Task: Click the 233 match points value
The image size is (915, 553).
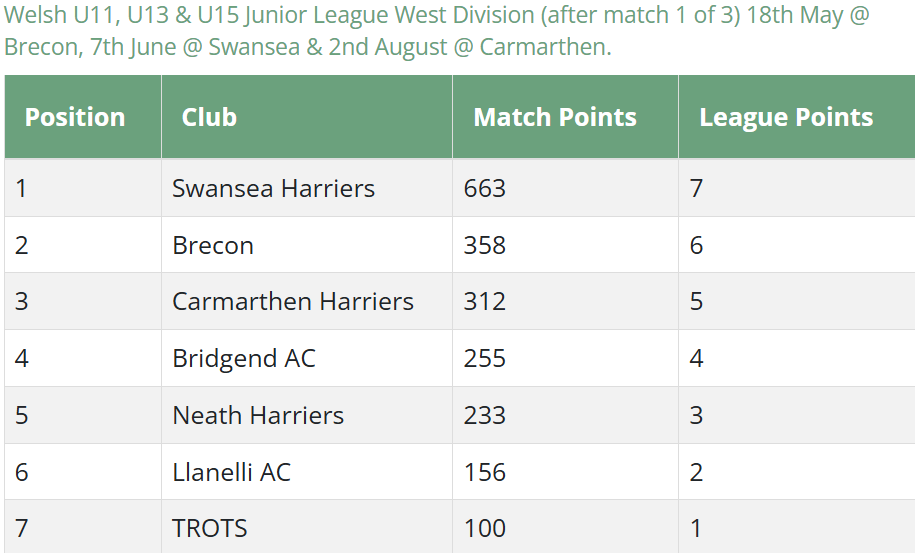Action: click(485, 415)
